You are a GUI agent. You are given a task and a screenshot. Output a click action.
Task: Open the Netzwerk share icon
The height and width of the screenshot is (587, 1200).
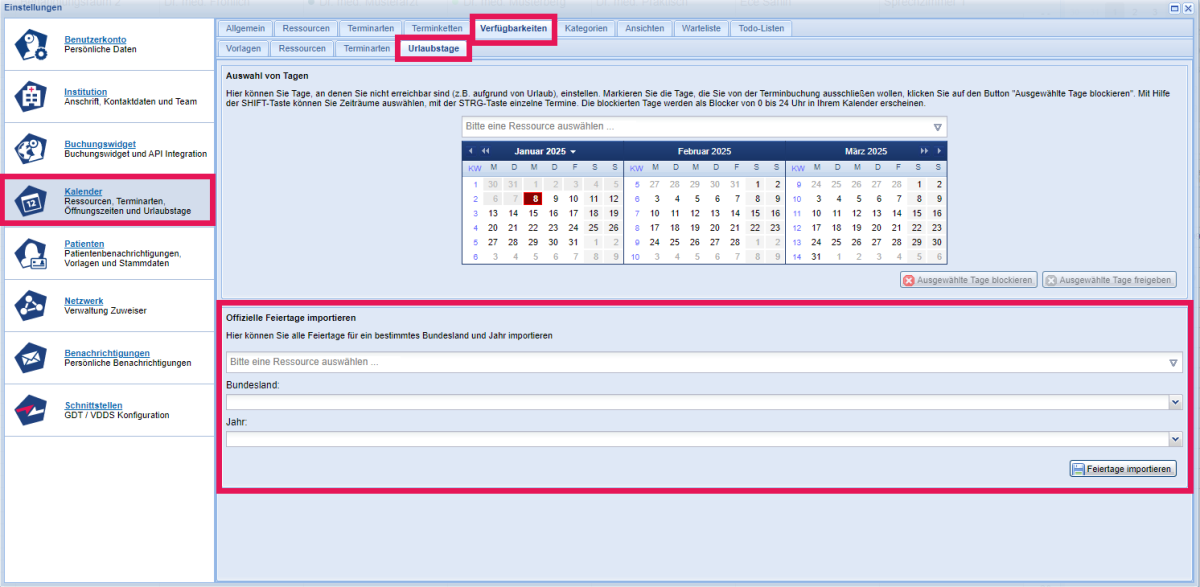point(31,306)
